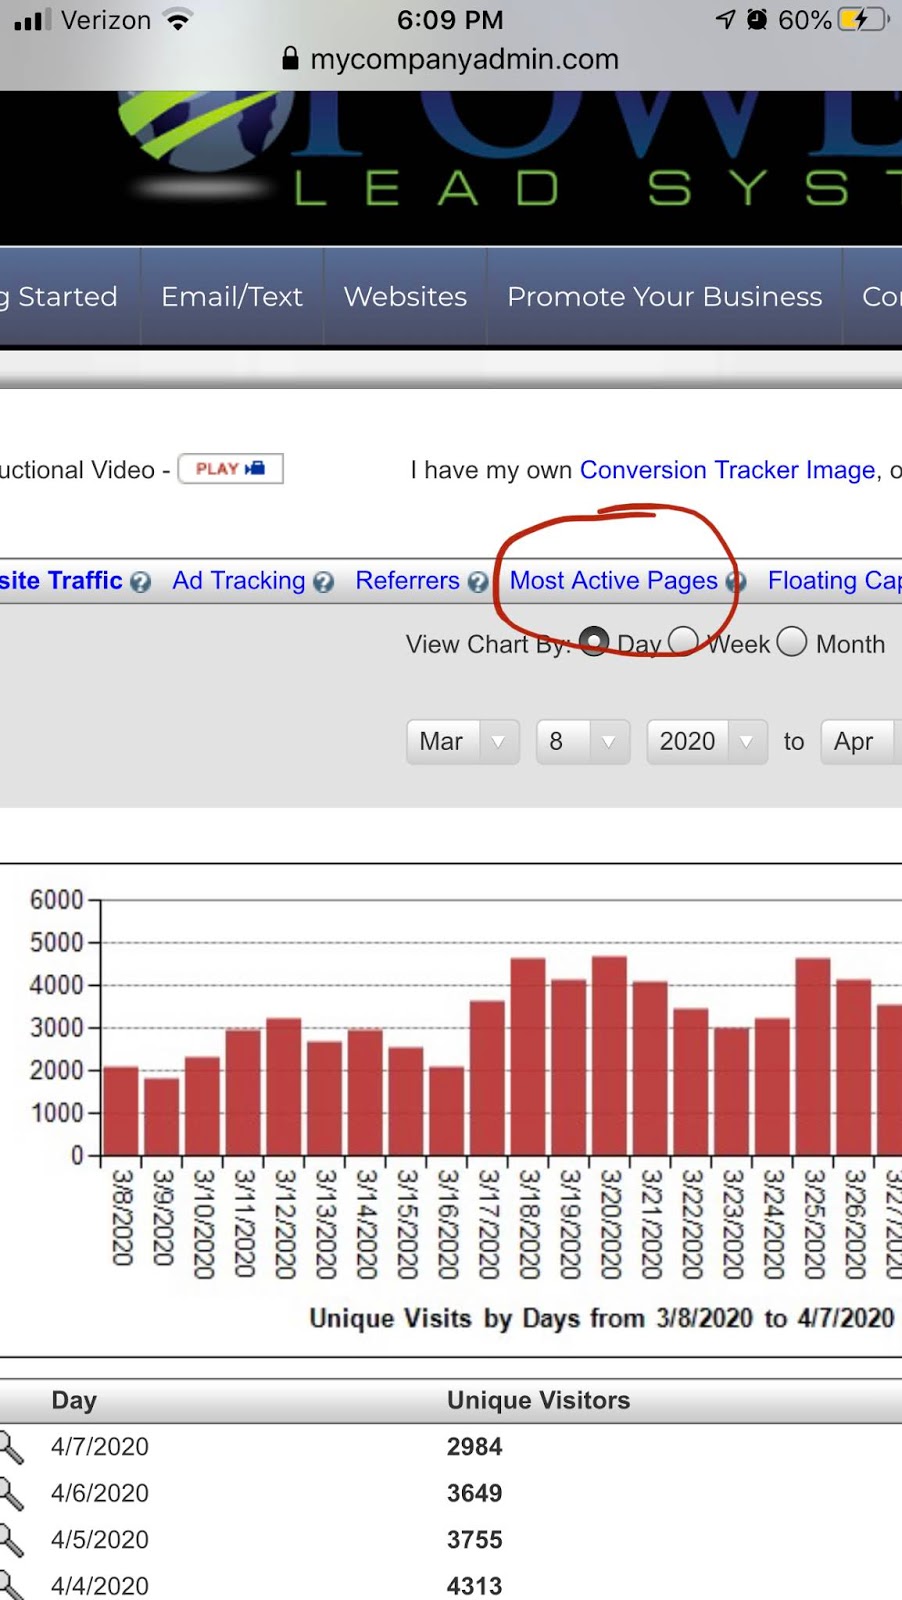Viewport: 902px width, 1600px height.
Task: Open Promote Your Business menu
Action: click(665, 297)
